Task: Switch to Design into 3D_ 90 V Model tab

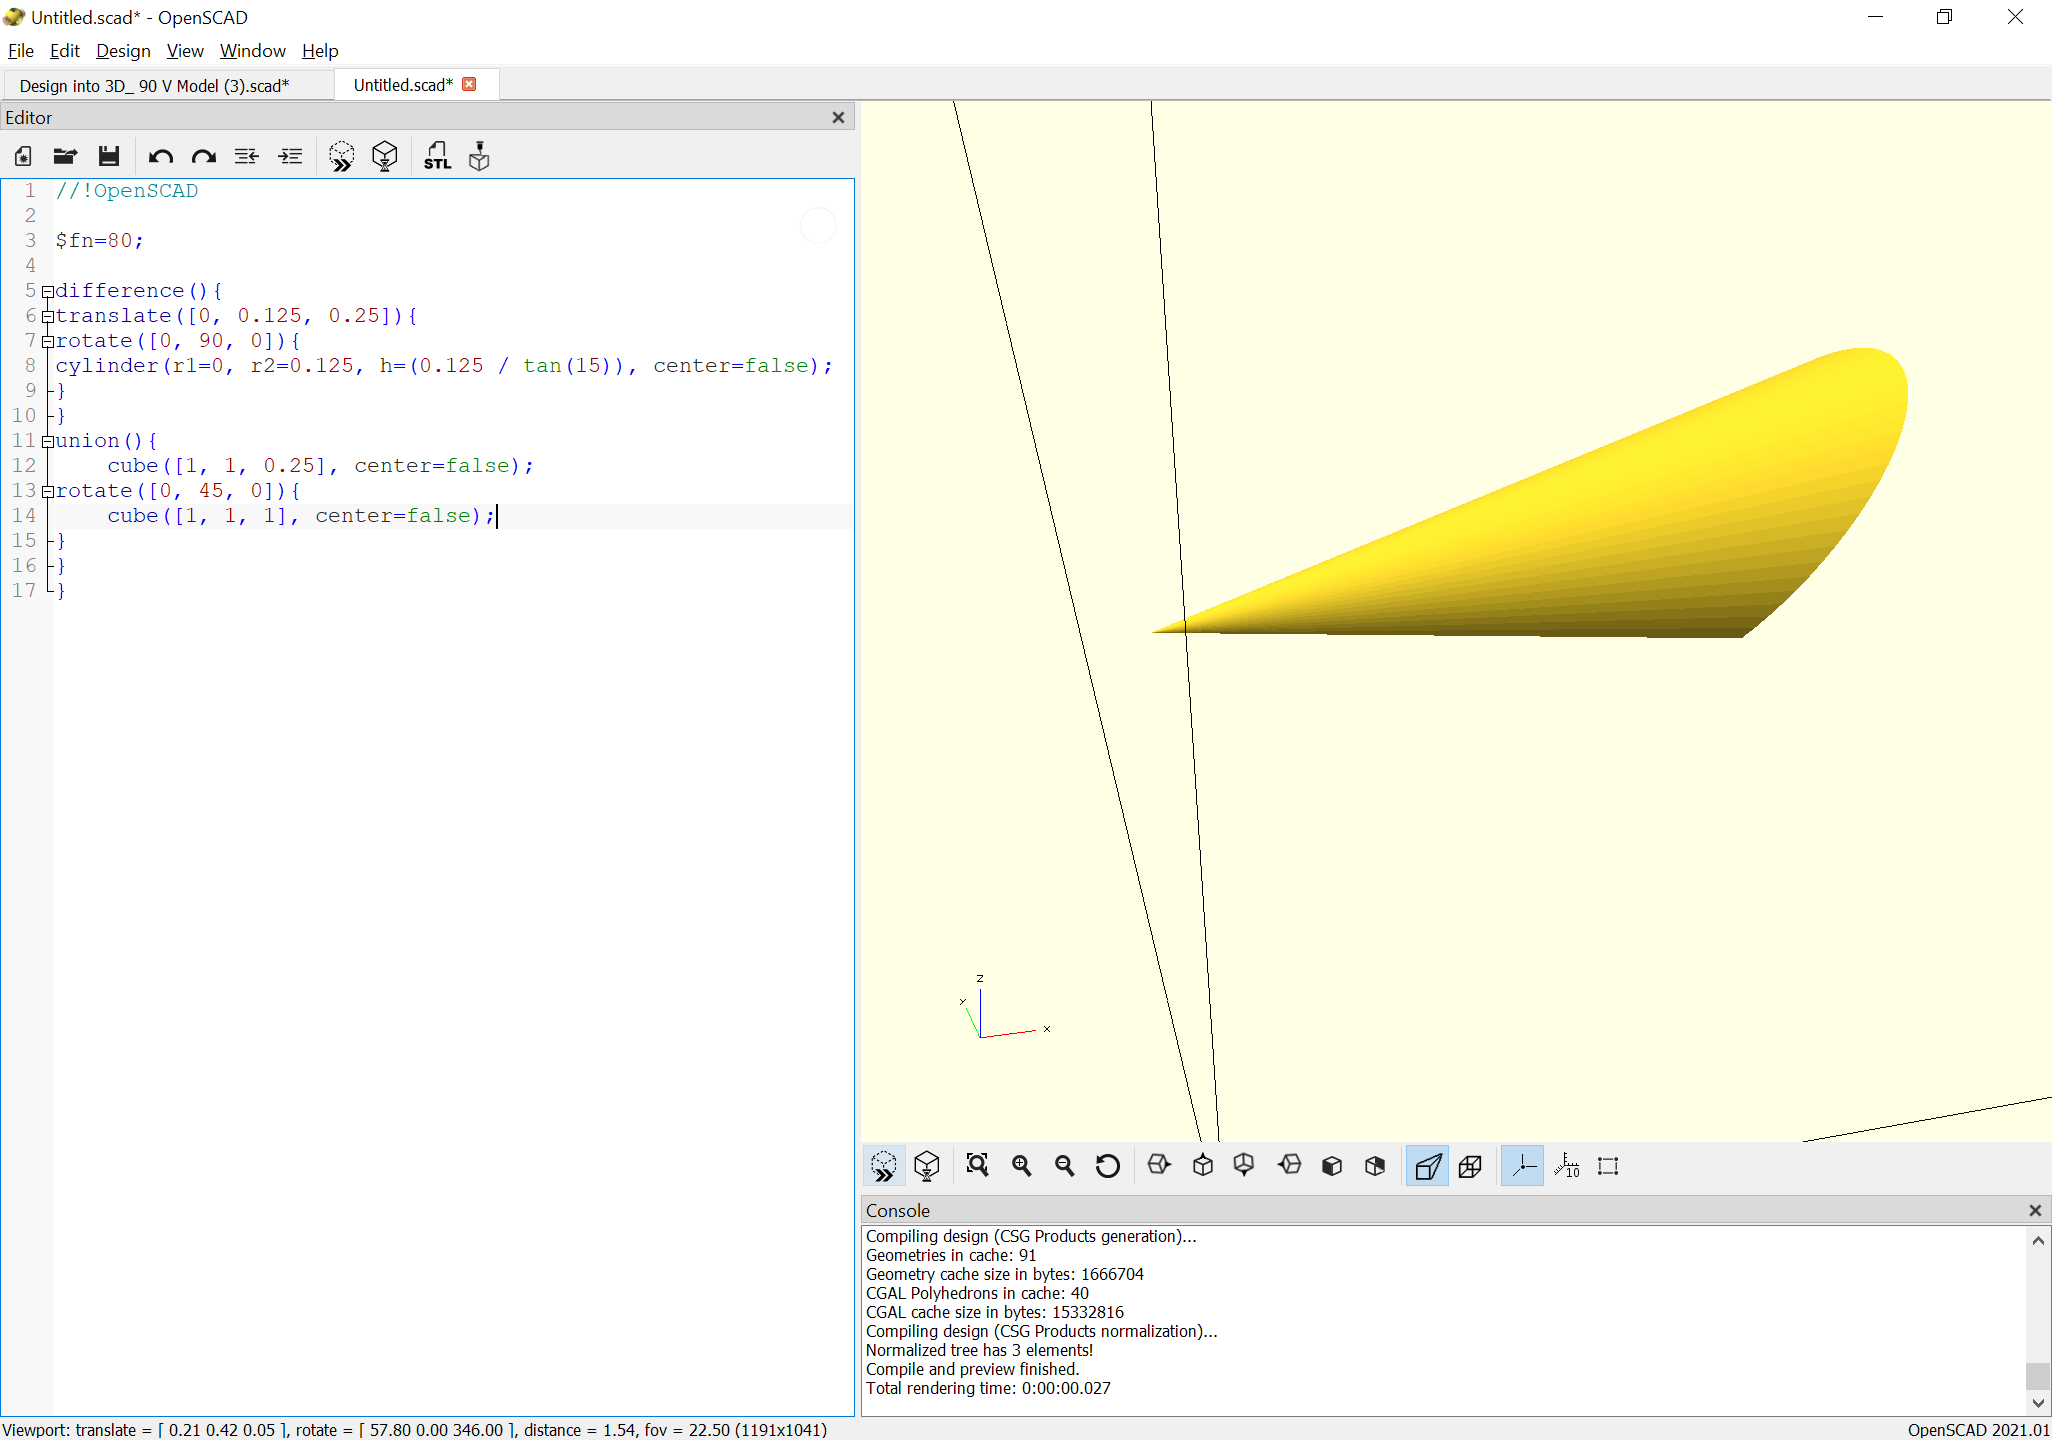Action: tap(154, 86)
